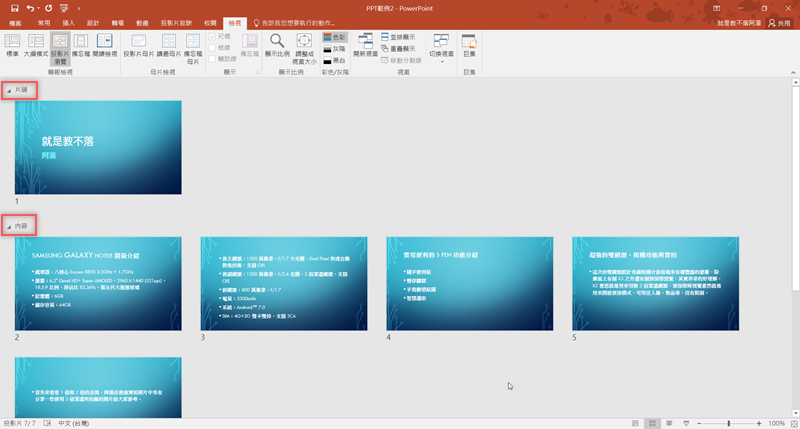Adjust the zoom slider in status bar
The width and height of the screenshot is (800, 429).
(x=728, y=423)
